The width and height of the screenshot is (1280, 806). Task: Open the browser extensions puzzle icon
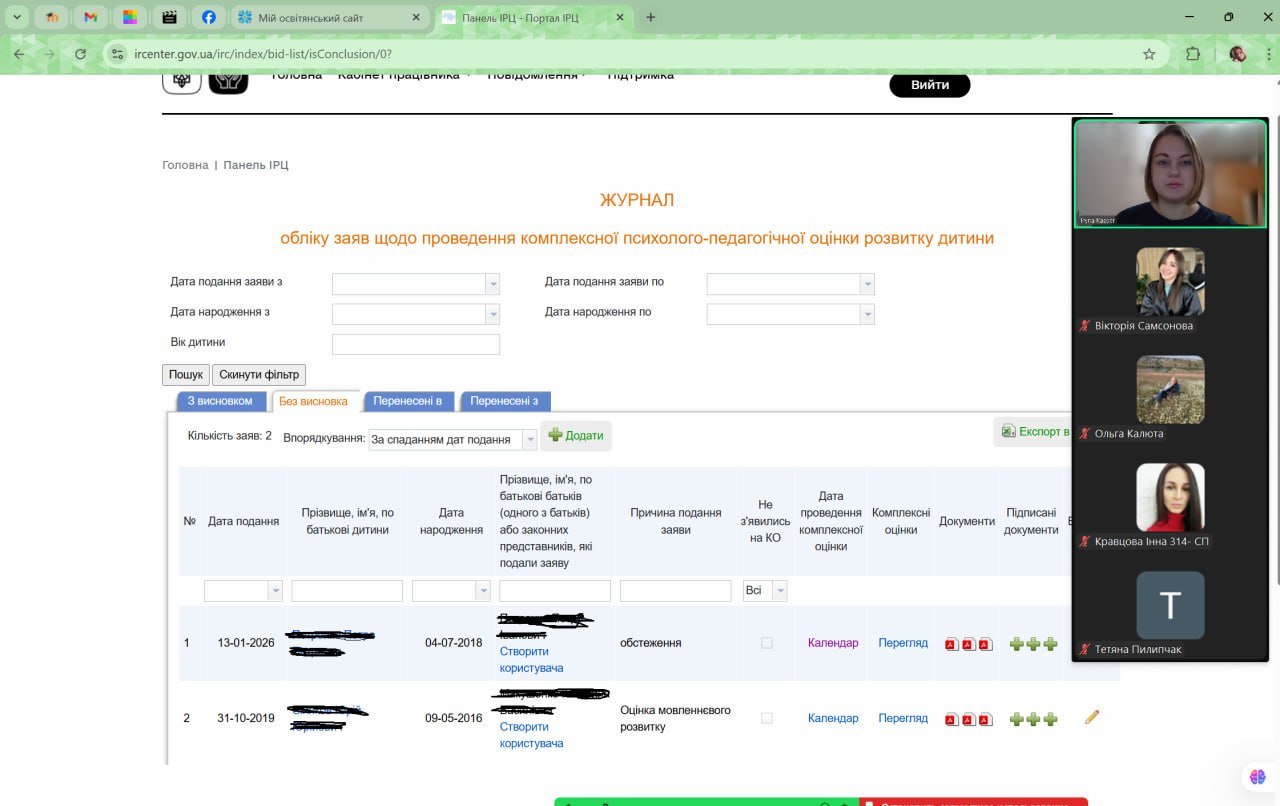coord(1193,54)
